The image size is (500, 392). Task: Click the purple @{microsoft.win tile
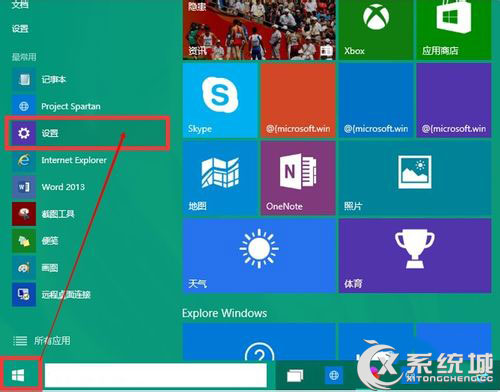[x=454, y=100]
